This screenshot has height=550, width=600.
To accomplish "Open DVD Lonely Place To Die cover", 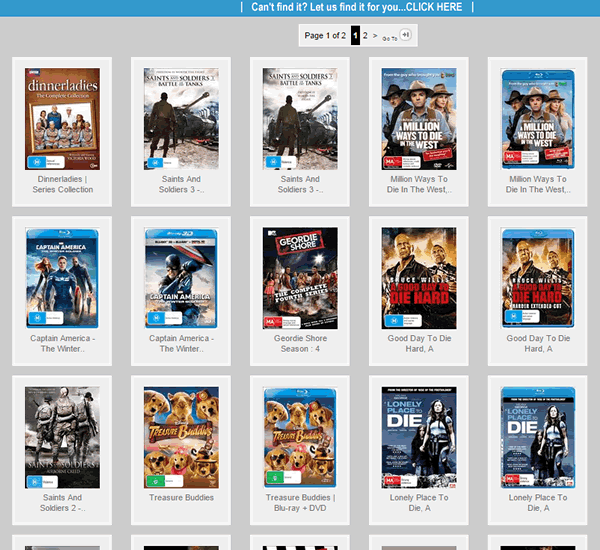I will coord(419,437).
